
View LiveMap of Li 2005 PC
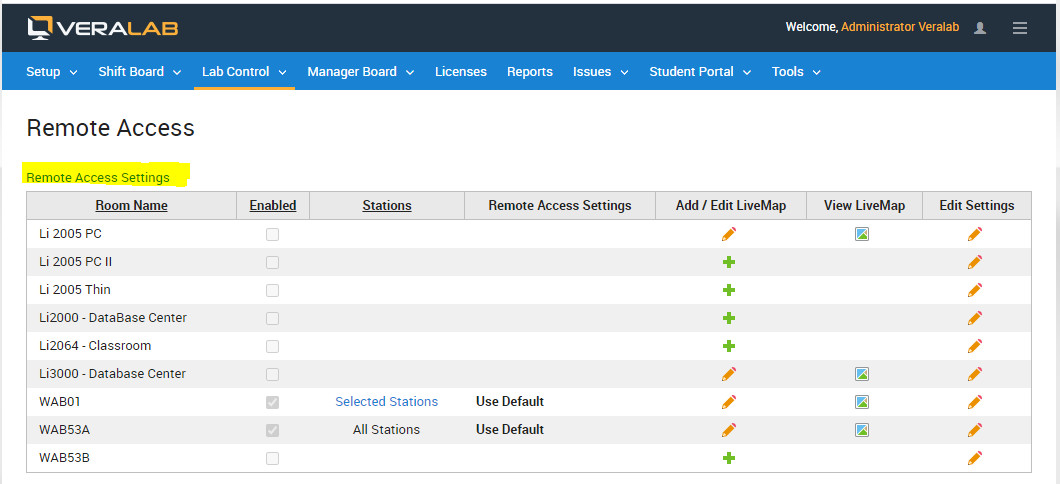861,234
